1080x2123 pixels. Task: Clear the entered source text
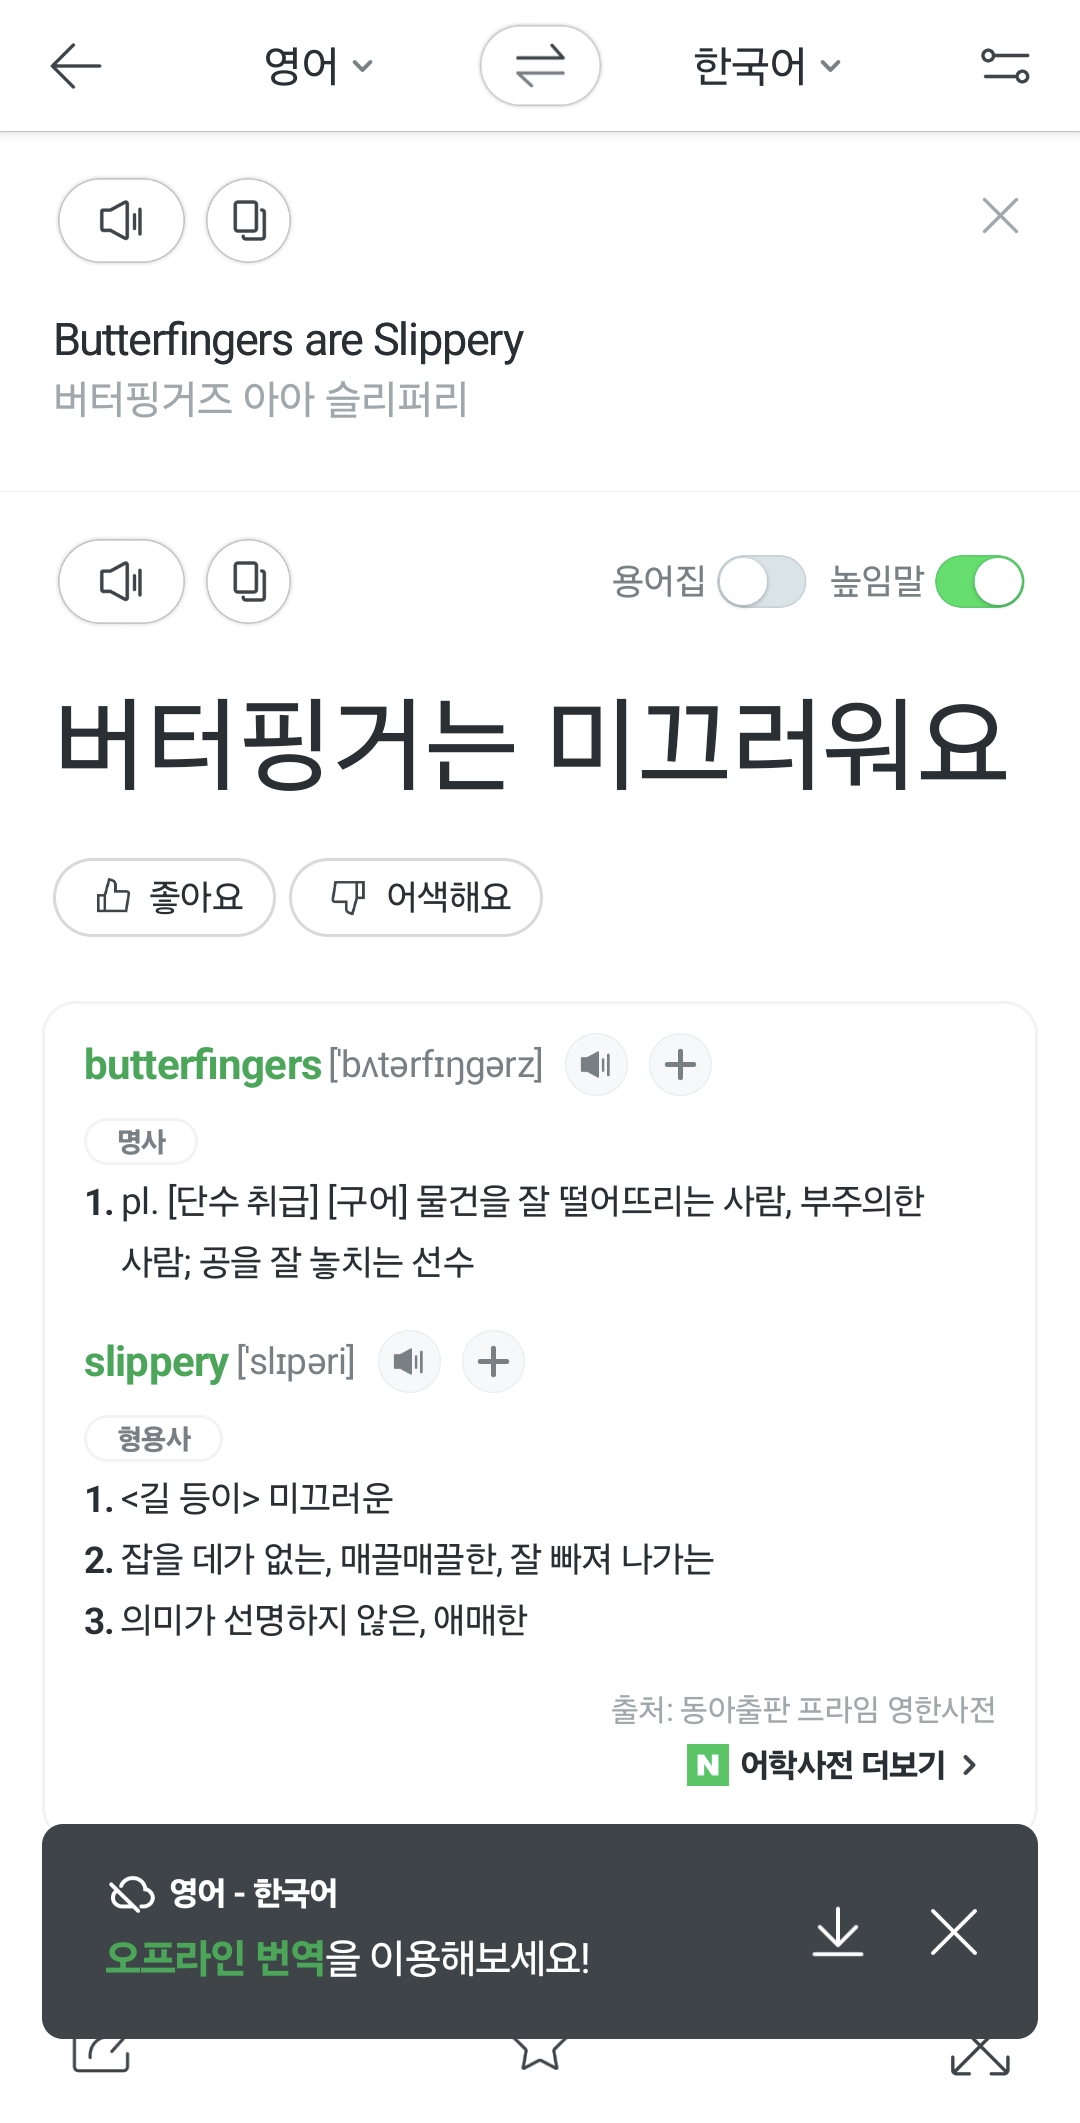coord(1000,216)
